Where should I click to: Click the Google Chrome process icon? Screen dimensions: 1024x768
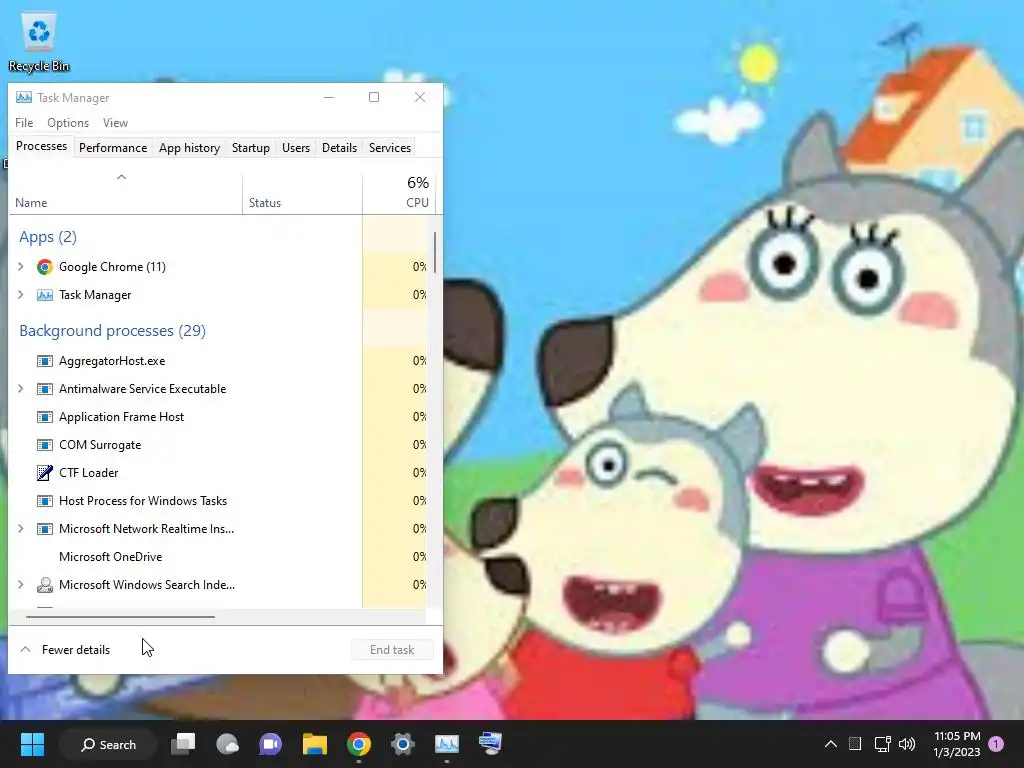(x=44, y=266)
